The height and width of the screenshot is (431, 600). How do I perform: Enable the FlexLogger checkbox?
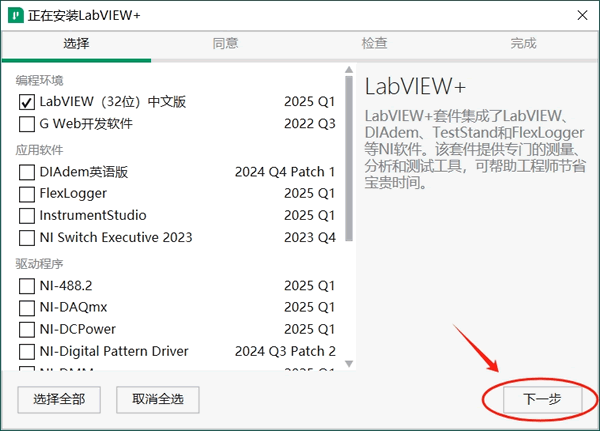tap(27, 194)
